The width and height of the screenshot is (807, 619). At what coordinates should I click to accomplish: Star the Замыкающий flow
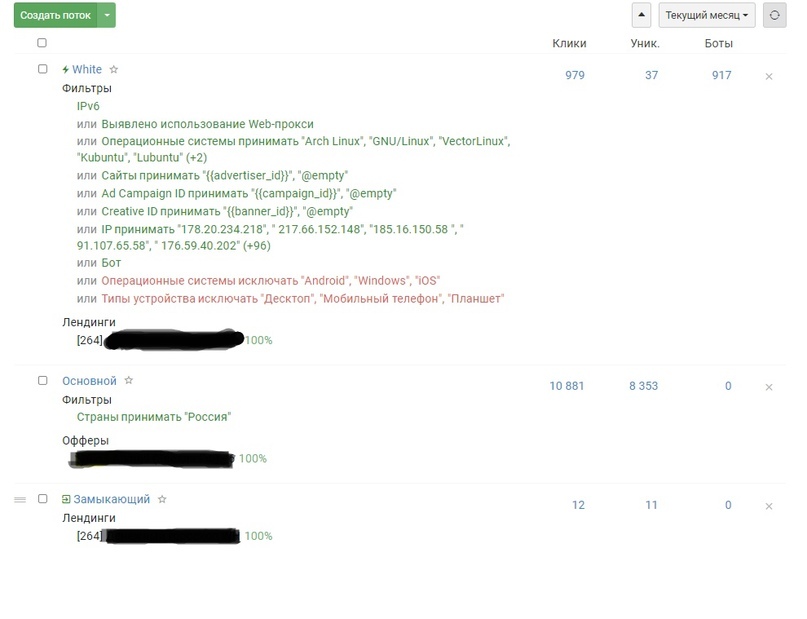[162, 499]
